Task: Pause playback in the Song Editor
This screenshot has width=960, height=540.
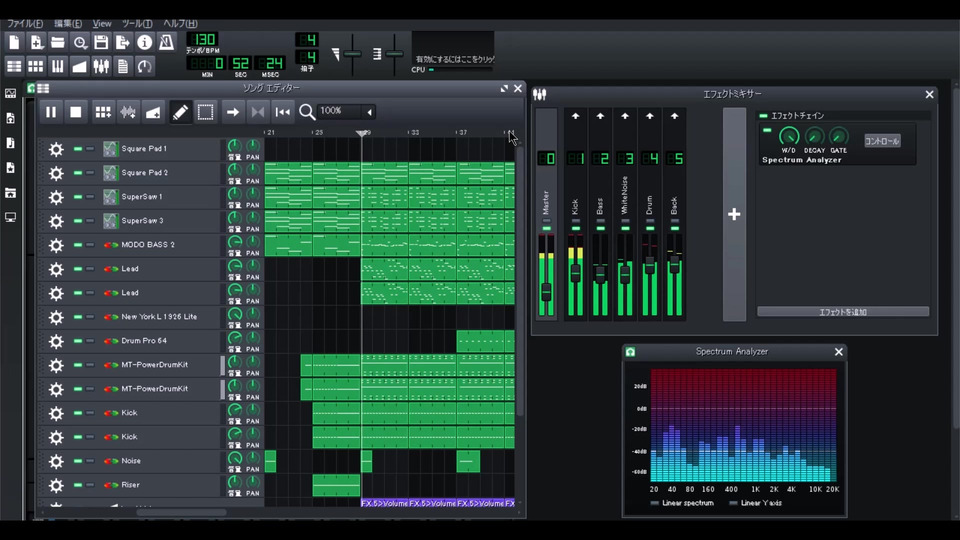Action: pos(51,112)
